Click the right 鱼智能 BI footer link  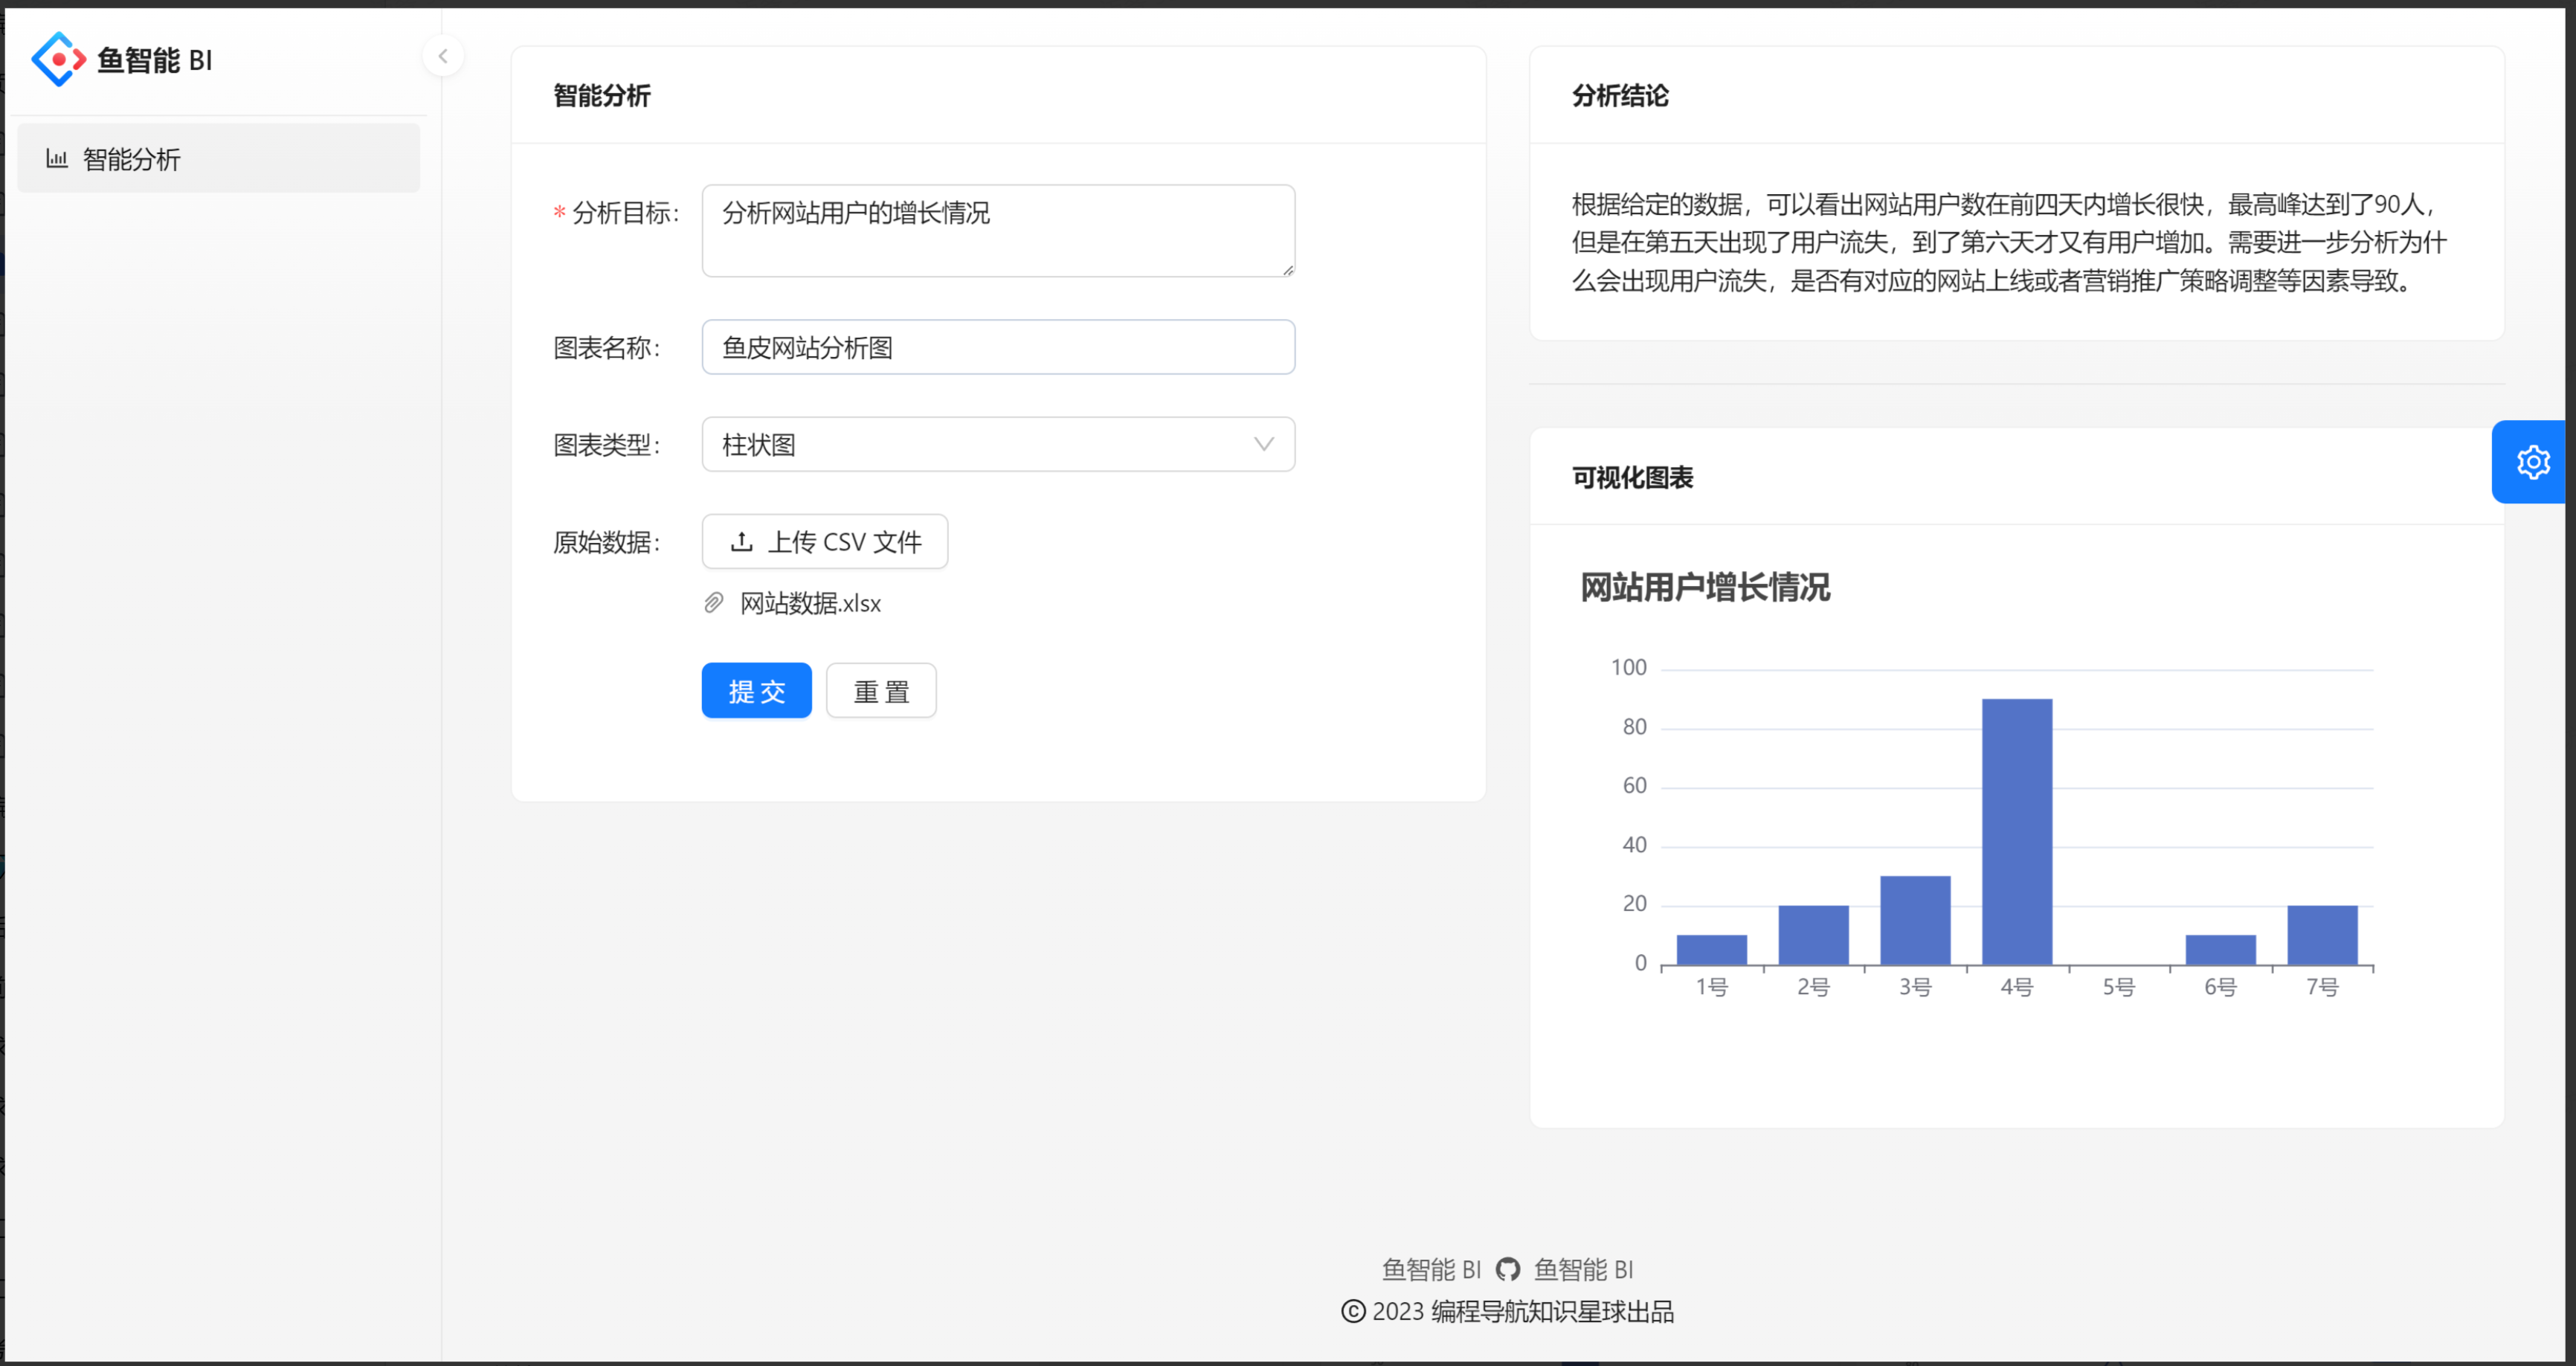pos(1583,1269)
